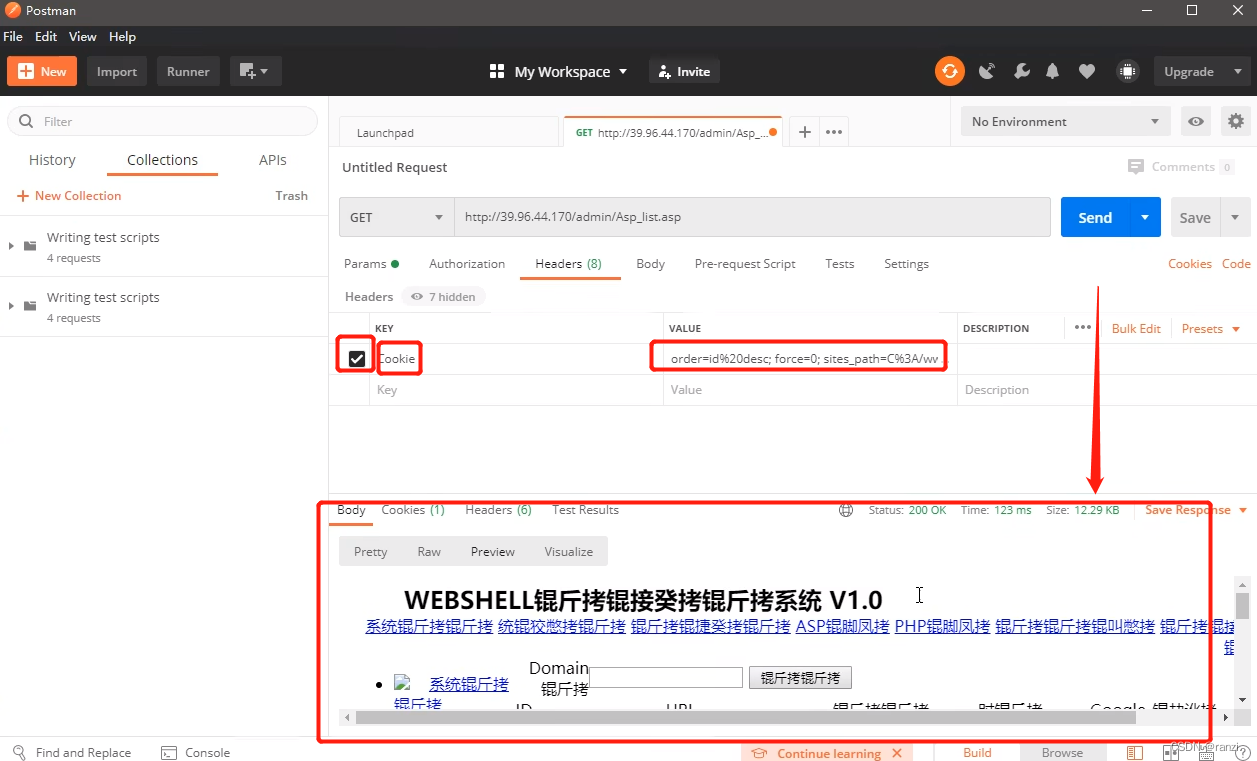Open the Help menu
1257x761 pixels.
(122, 36)
